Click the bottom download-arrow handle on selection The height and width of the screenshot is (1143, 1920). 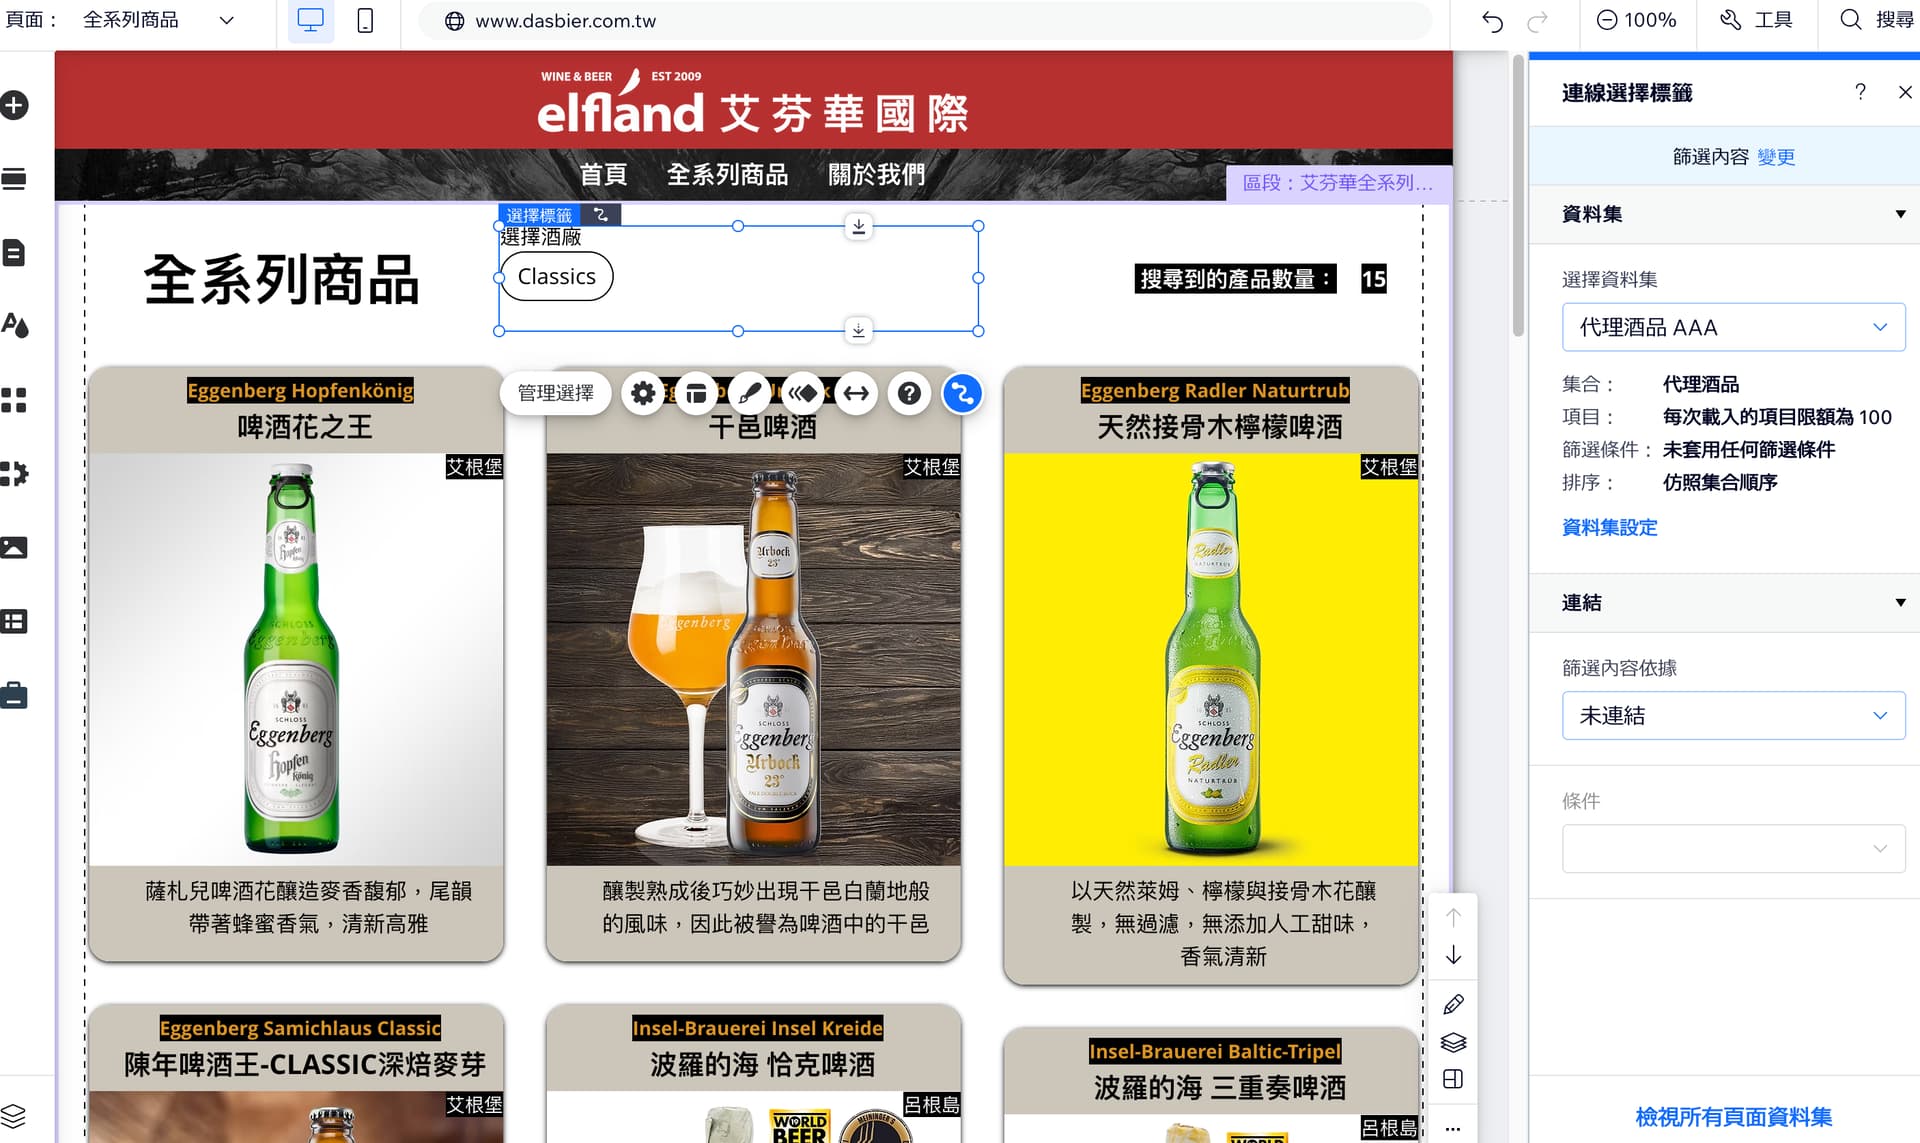pyautogui.click(x=858, y=330)
